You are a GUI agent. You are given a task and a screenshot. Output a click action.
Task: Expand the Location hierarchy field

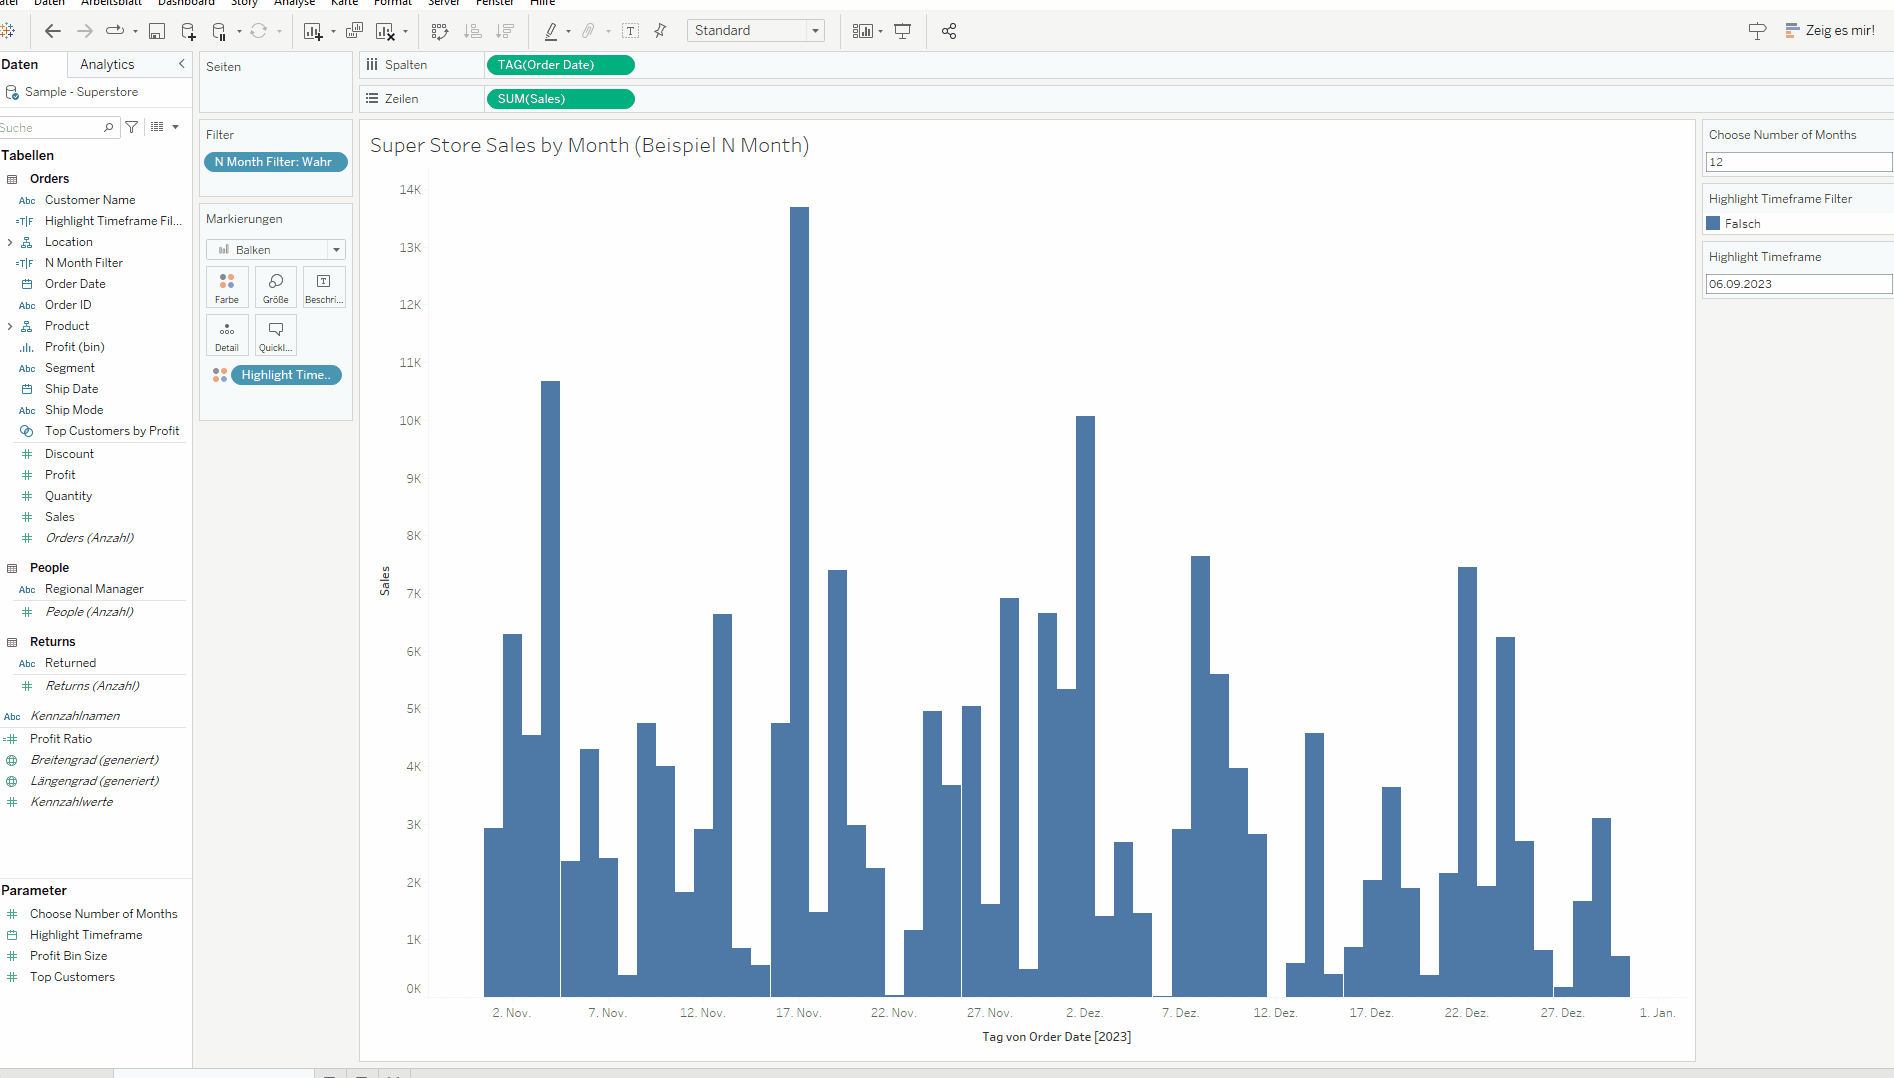click(10, 242)
